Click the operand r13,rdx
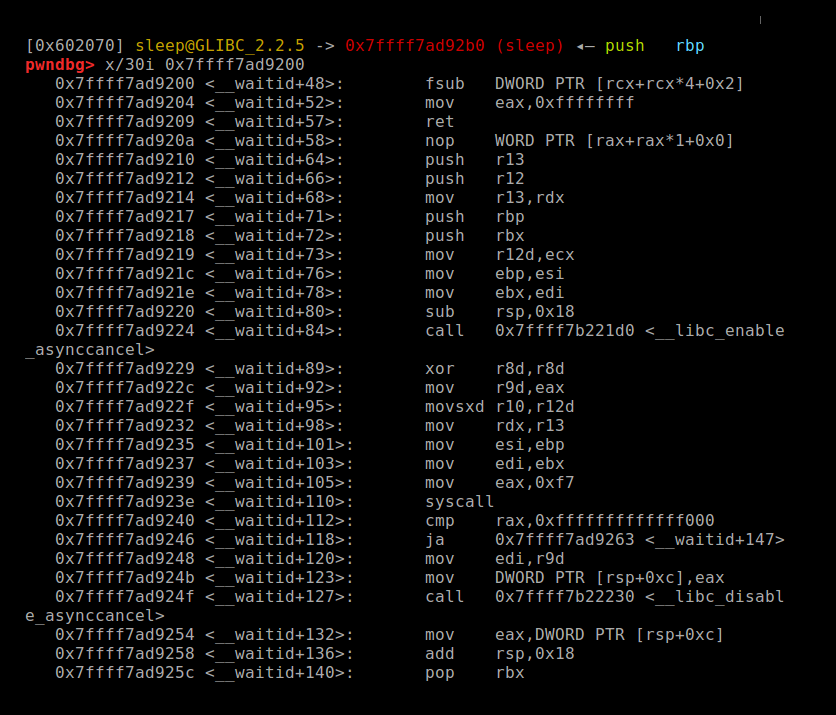This screenshot has width=836, height=715. [x=529, y=198]
